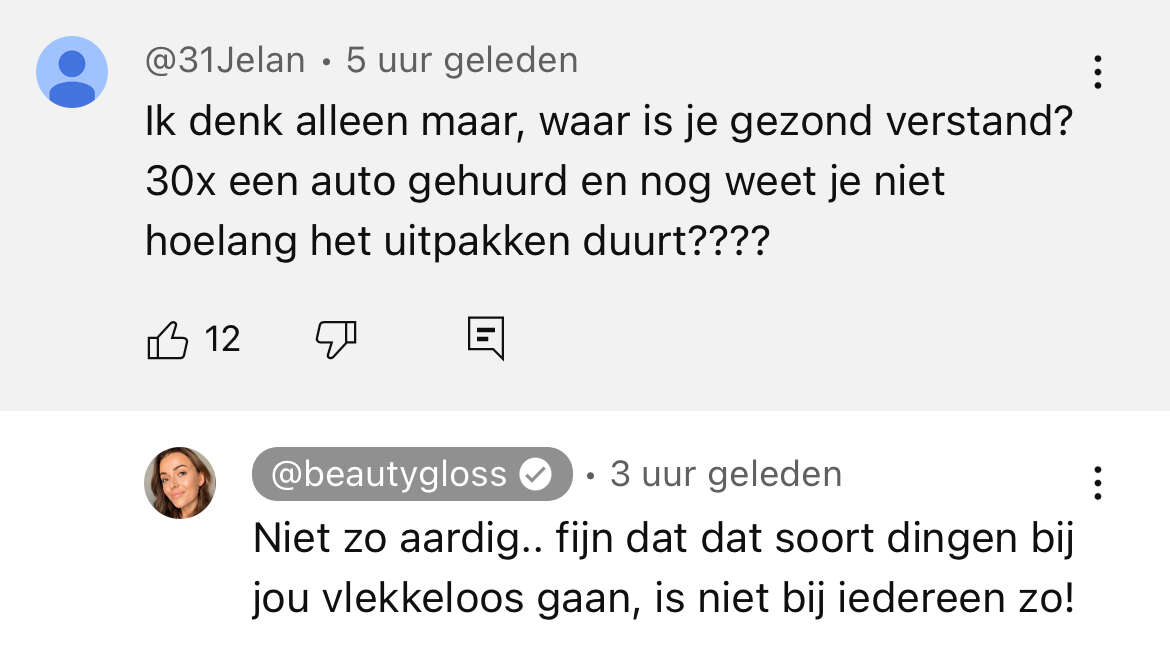Viewport: 1170px width, 650px height.
Task: Tap the words "is niet bij iedereen zo!"
Action: tap(866, 598)
